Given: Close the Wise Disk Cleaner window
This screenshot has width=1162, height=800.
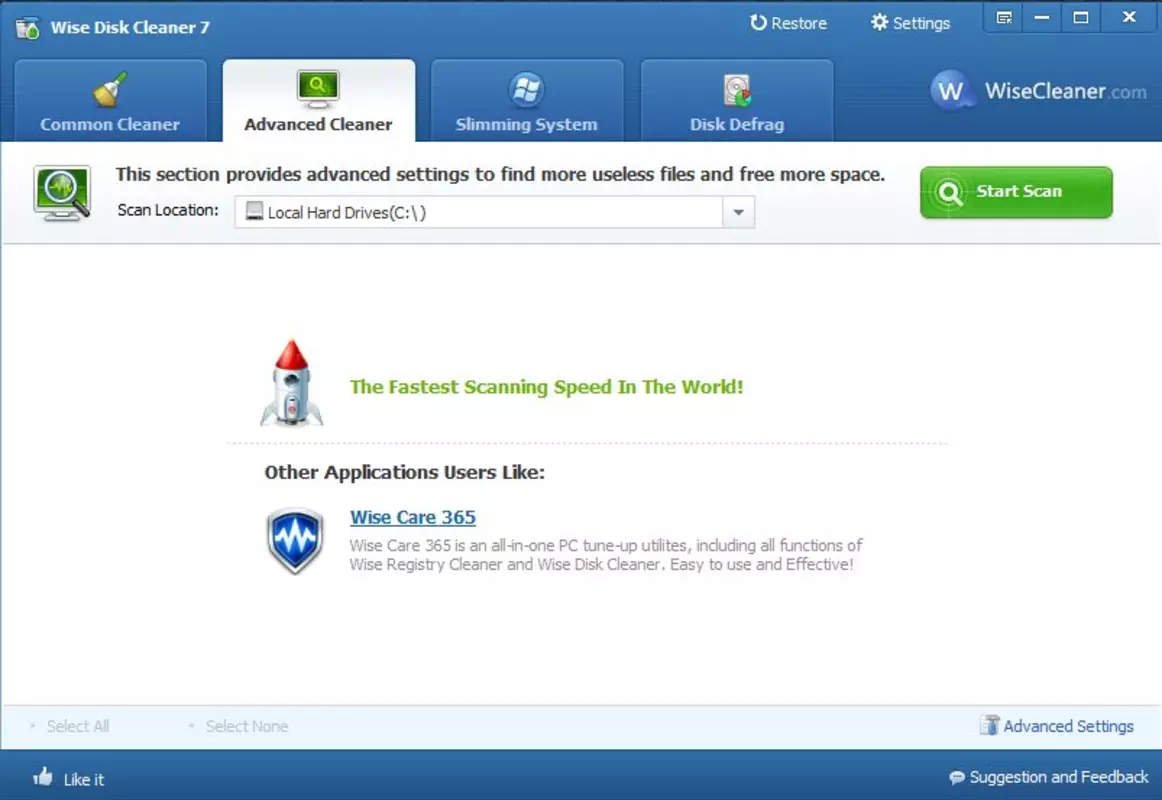Looking at the screenshot, I should pos(1129,18).
